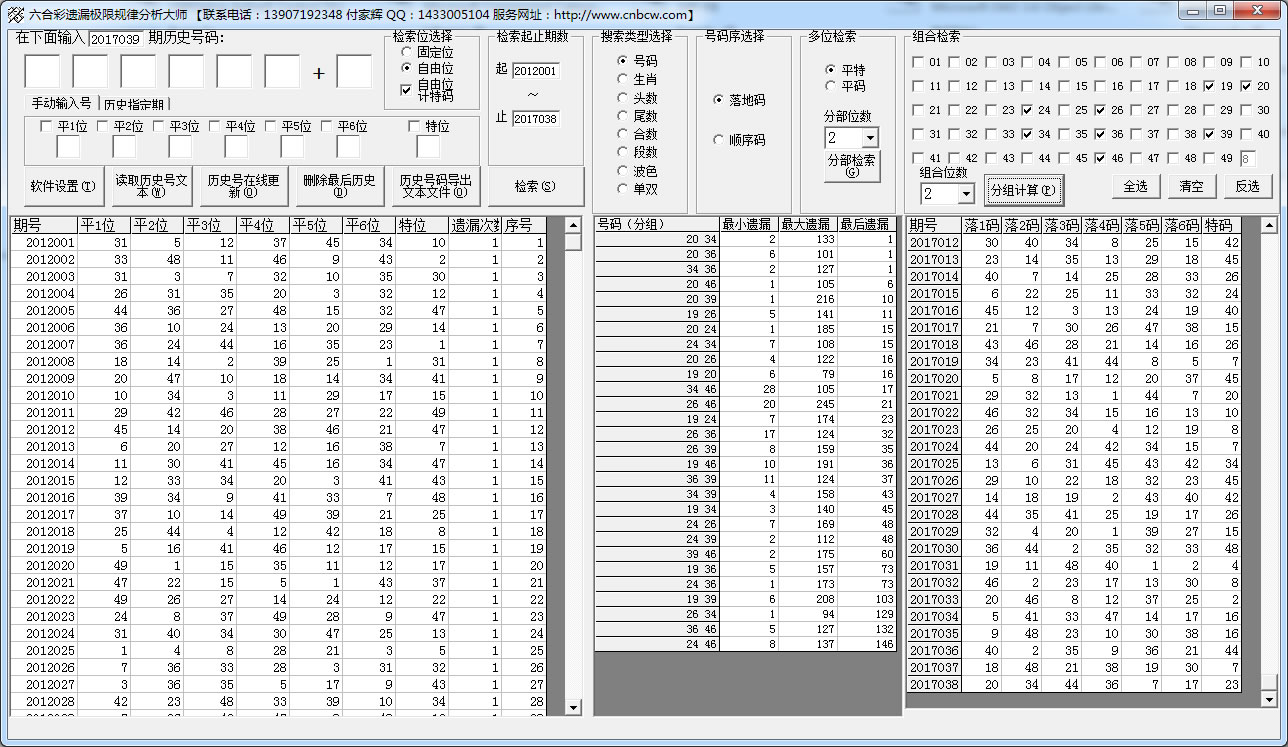
Task: Click the 全选 select-all button
Action: [x=1135, y=187]
